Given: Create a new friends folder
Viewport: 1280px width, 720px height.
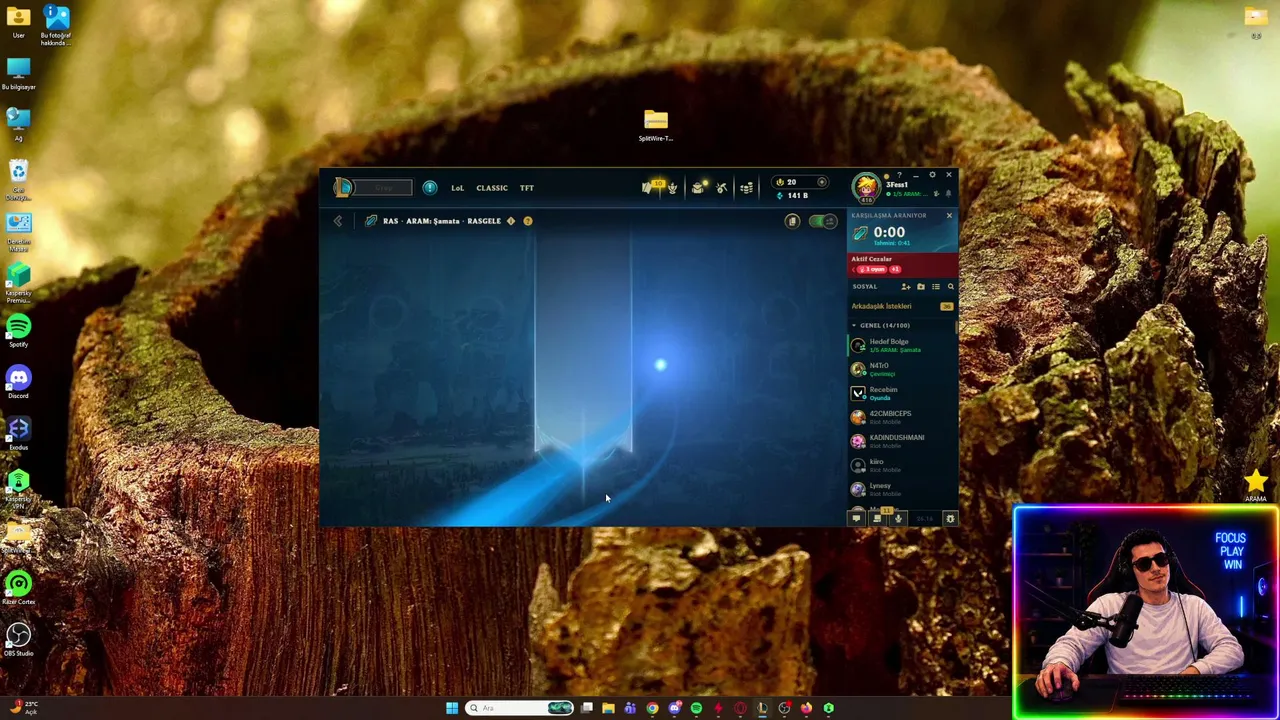Looking at the screenshot, I should 921,287.
